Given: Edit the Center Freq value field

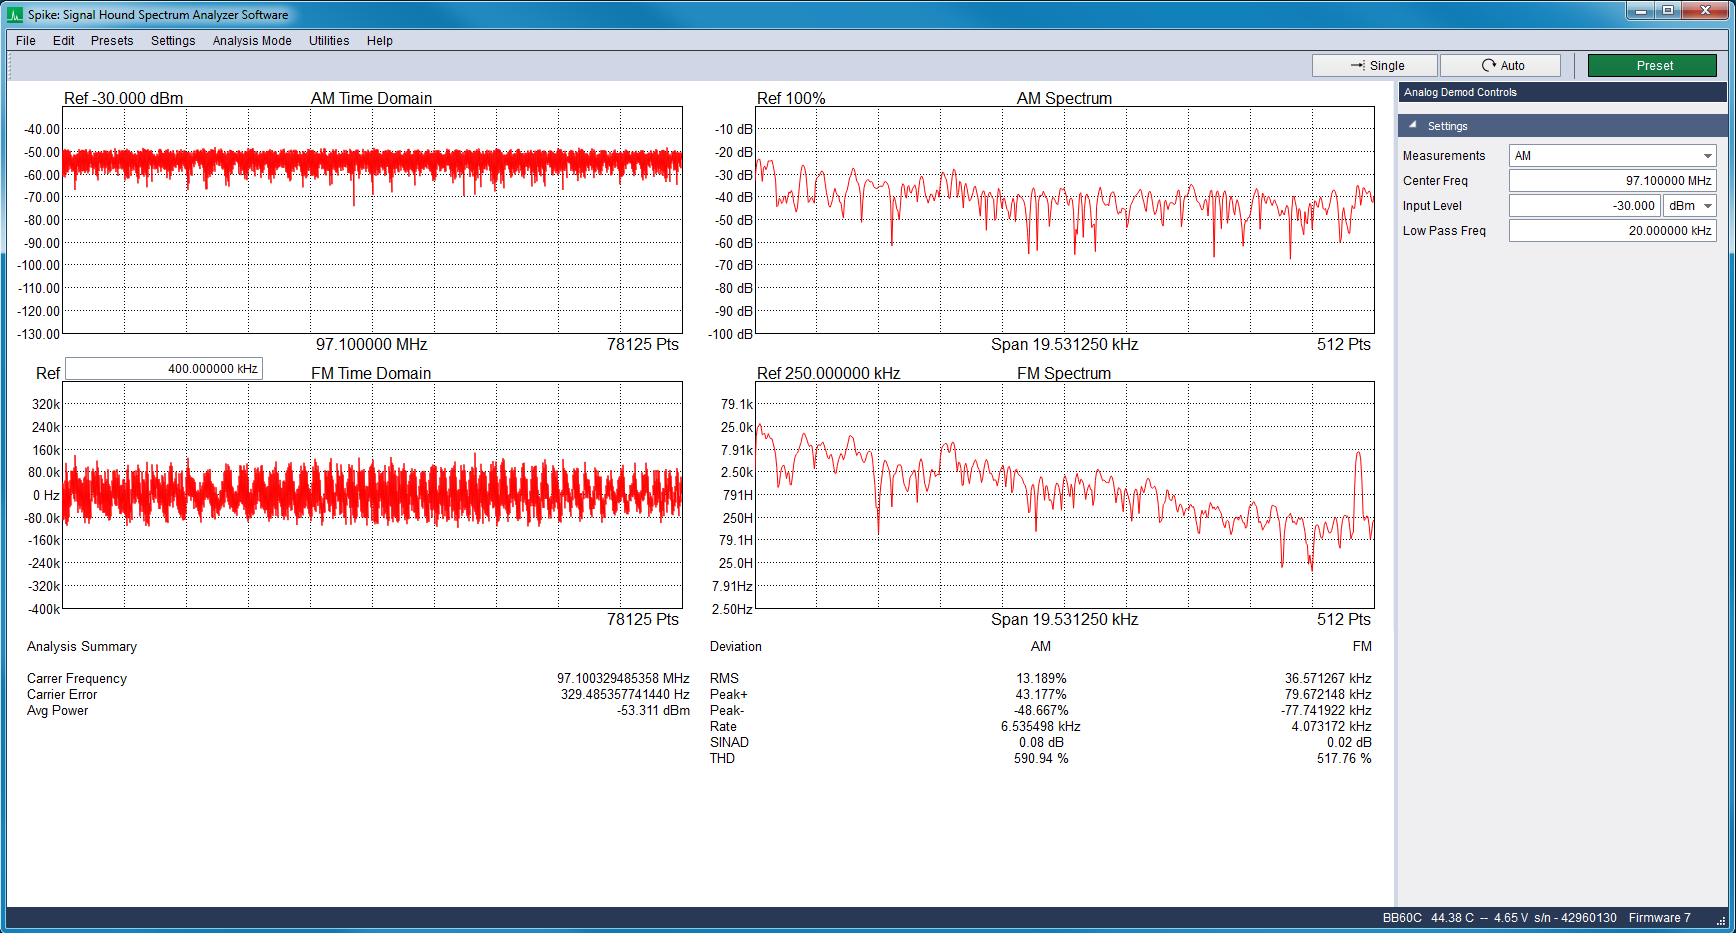Looking at the screenshot, I should [1612, 180].
